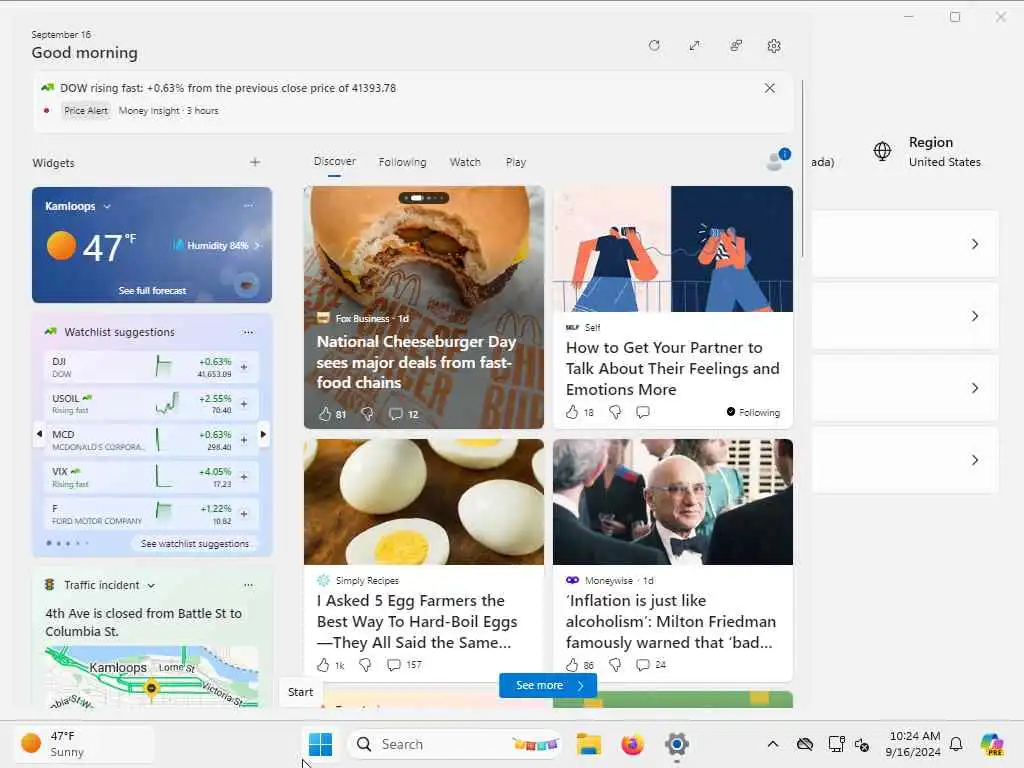Image resolution: width=1024 pixels, height=768 pixels.
Task: Like the hard-boil eggs article
Action: [323, 665]
